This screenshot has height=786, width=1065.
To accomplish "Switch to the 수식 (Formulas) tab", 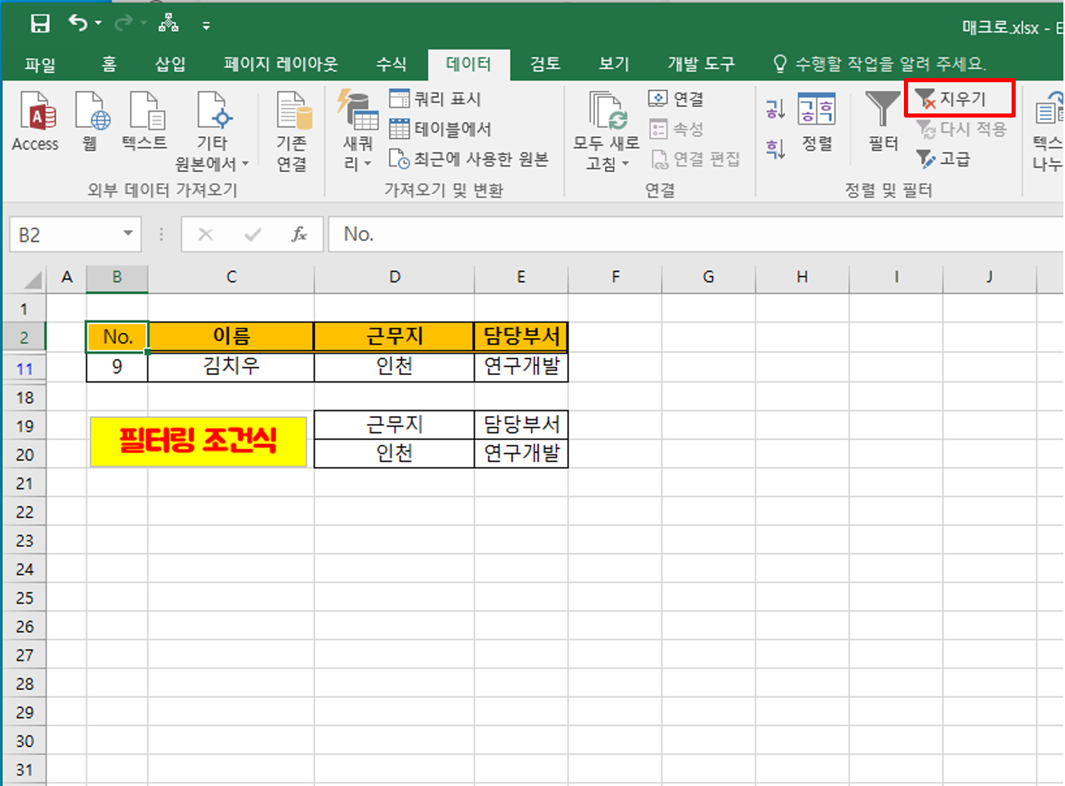I will (391, 65).
